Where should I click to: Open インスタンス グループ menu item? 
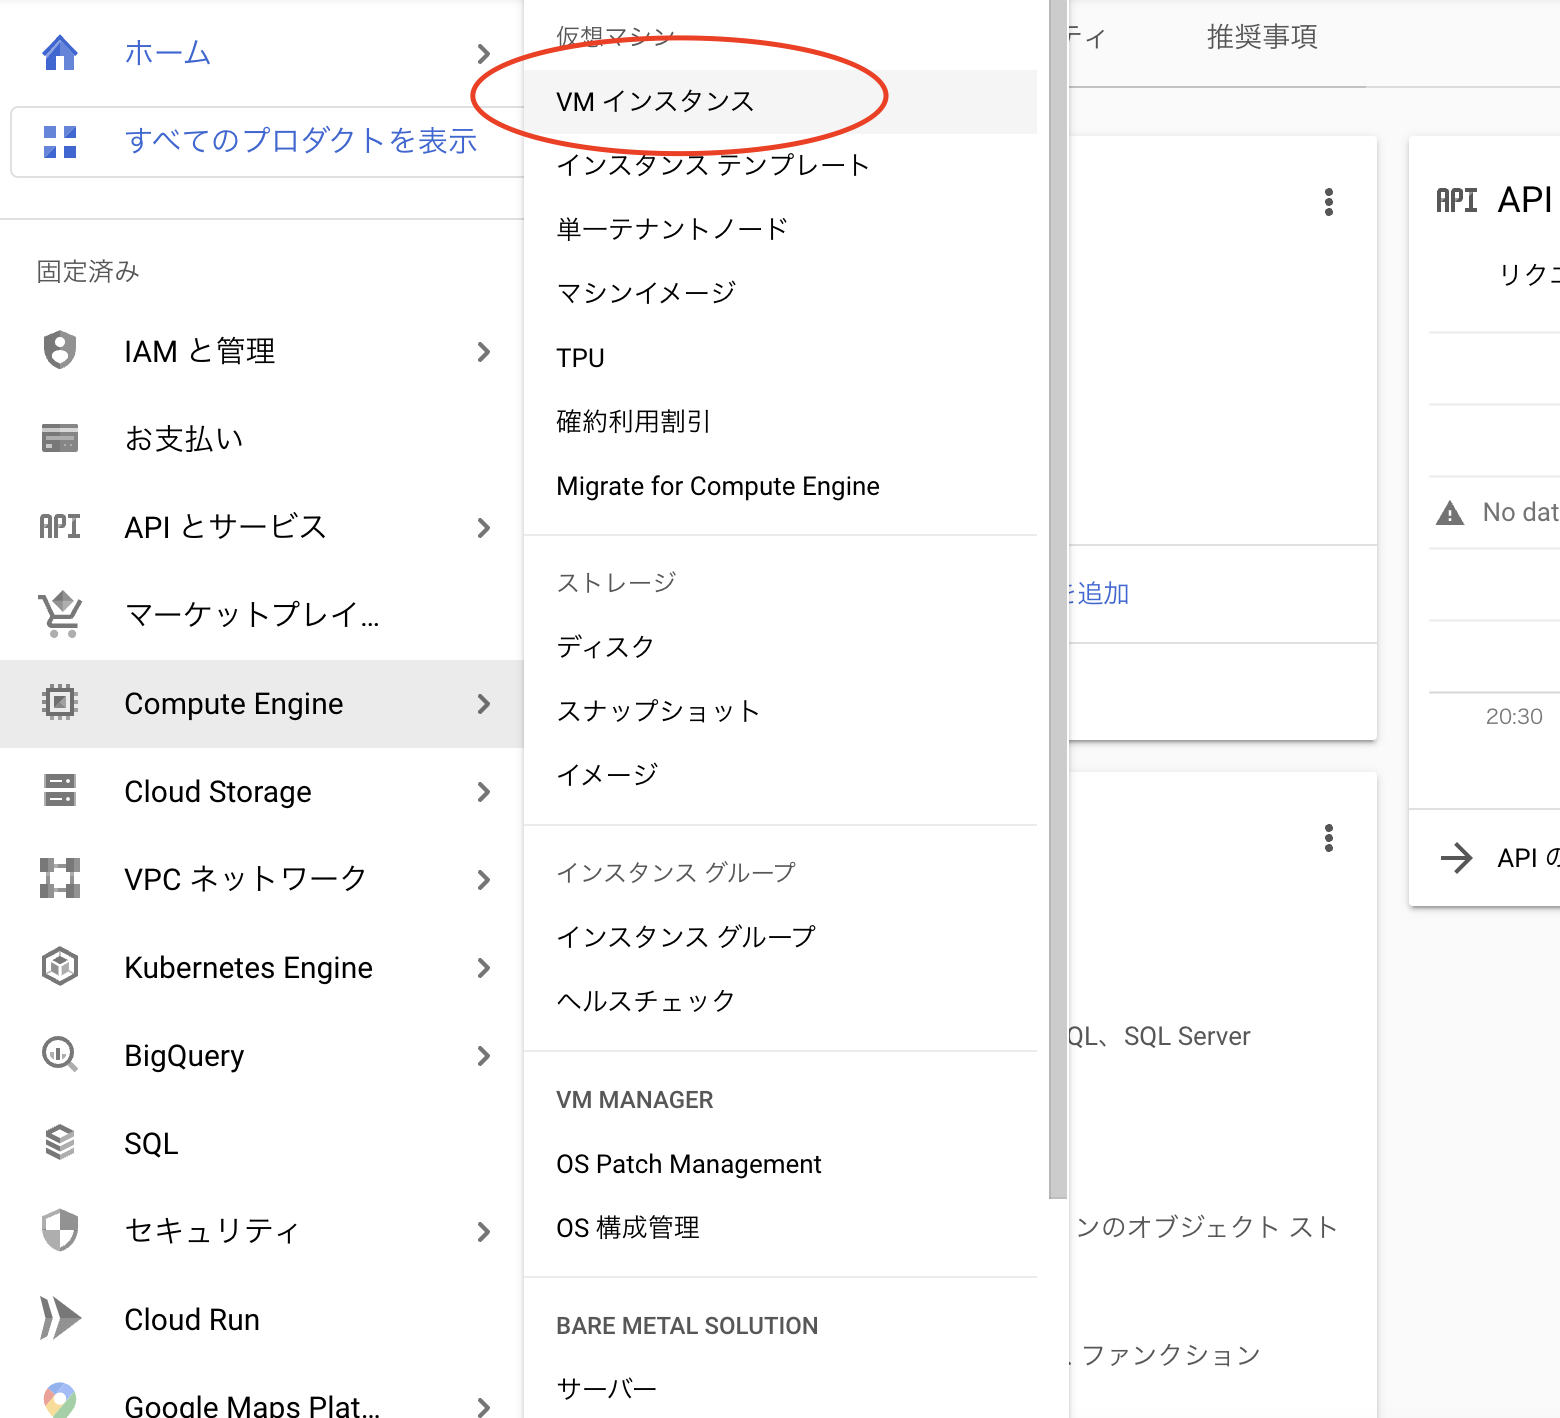tap(780, 936)
